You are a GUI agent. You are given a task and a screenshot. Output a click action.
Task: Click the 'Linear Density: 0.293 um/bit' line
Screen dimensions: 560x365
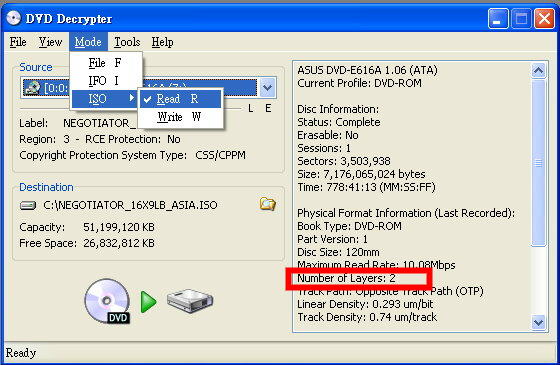(x=365, y=304)
